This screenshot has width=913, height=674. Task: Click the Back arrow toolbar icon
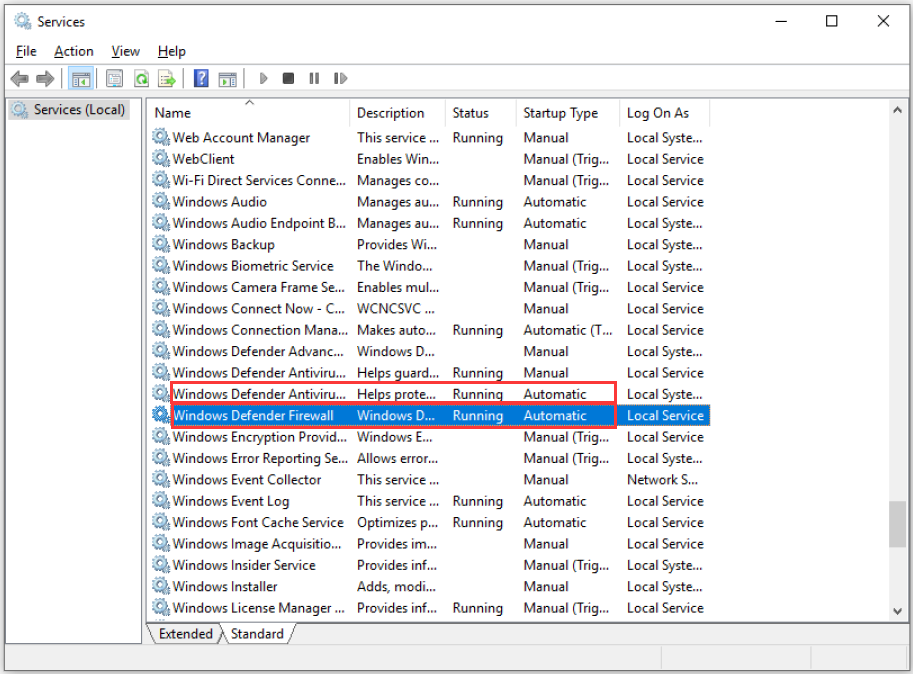[20, 78]
